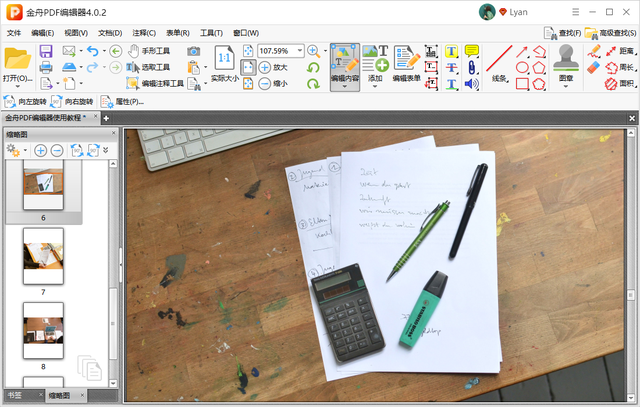The width and height of the screenshot is (640, 407).
Task: Select the eraser tool
Action: pyautogui.click(x=594, y=67)
